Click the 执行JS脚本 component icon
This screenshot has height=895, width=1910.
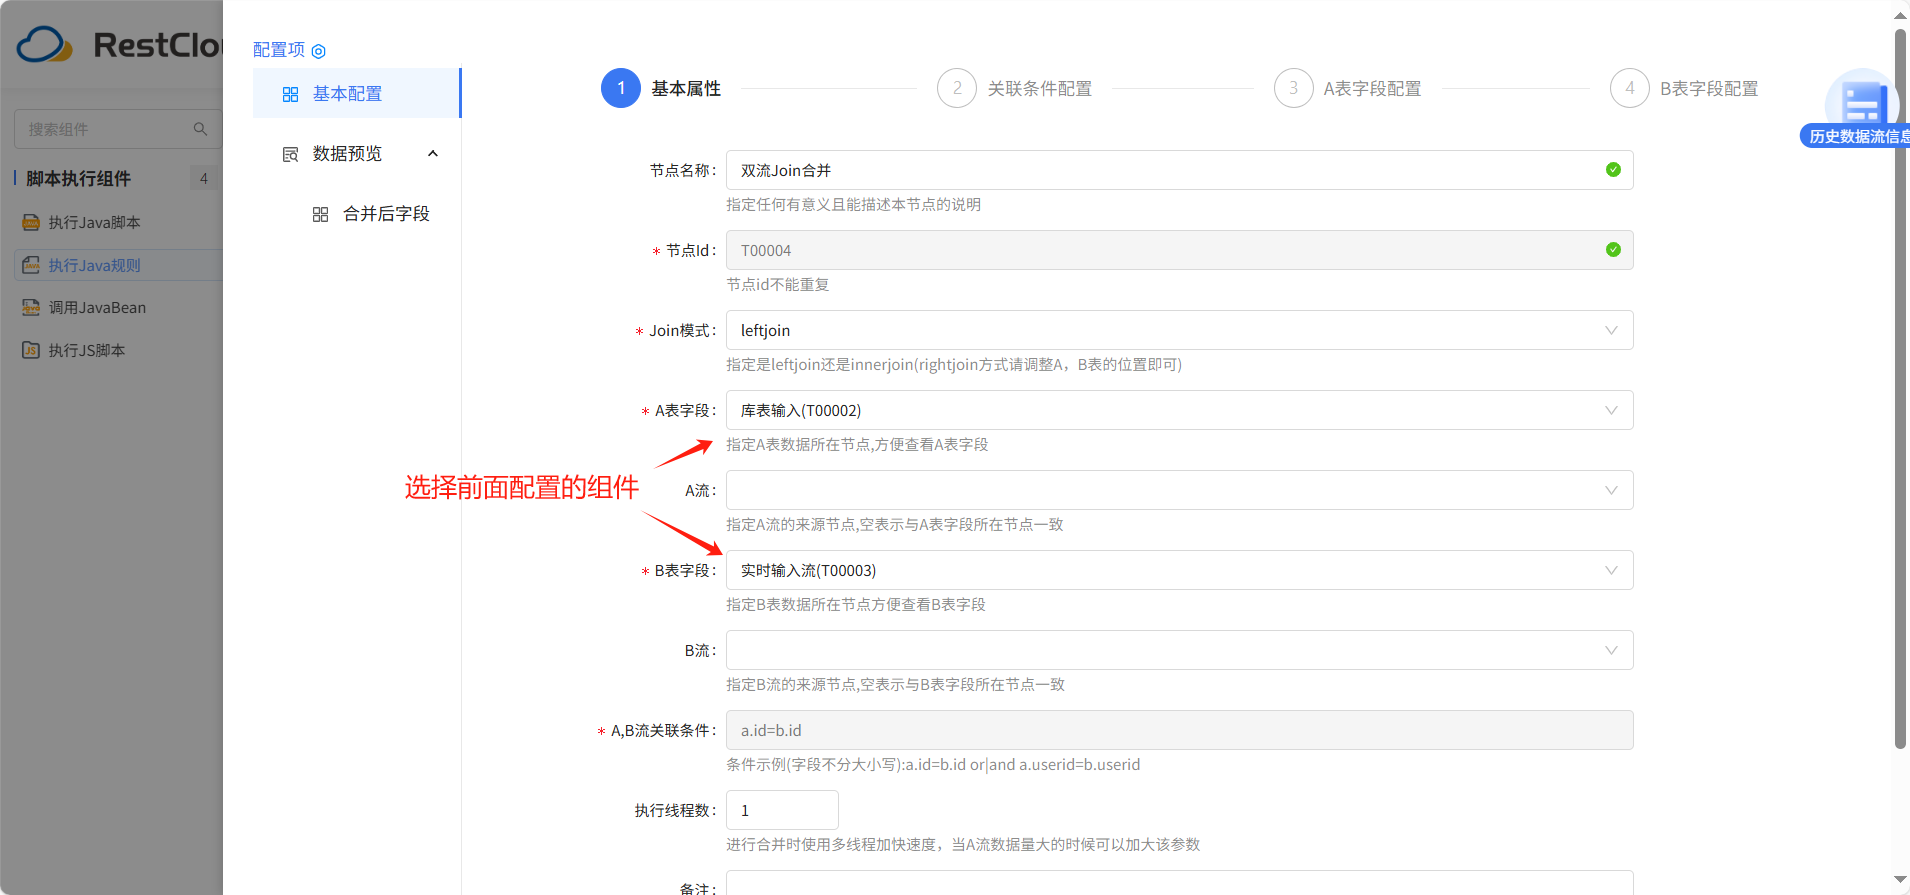click(31, 350)
